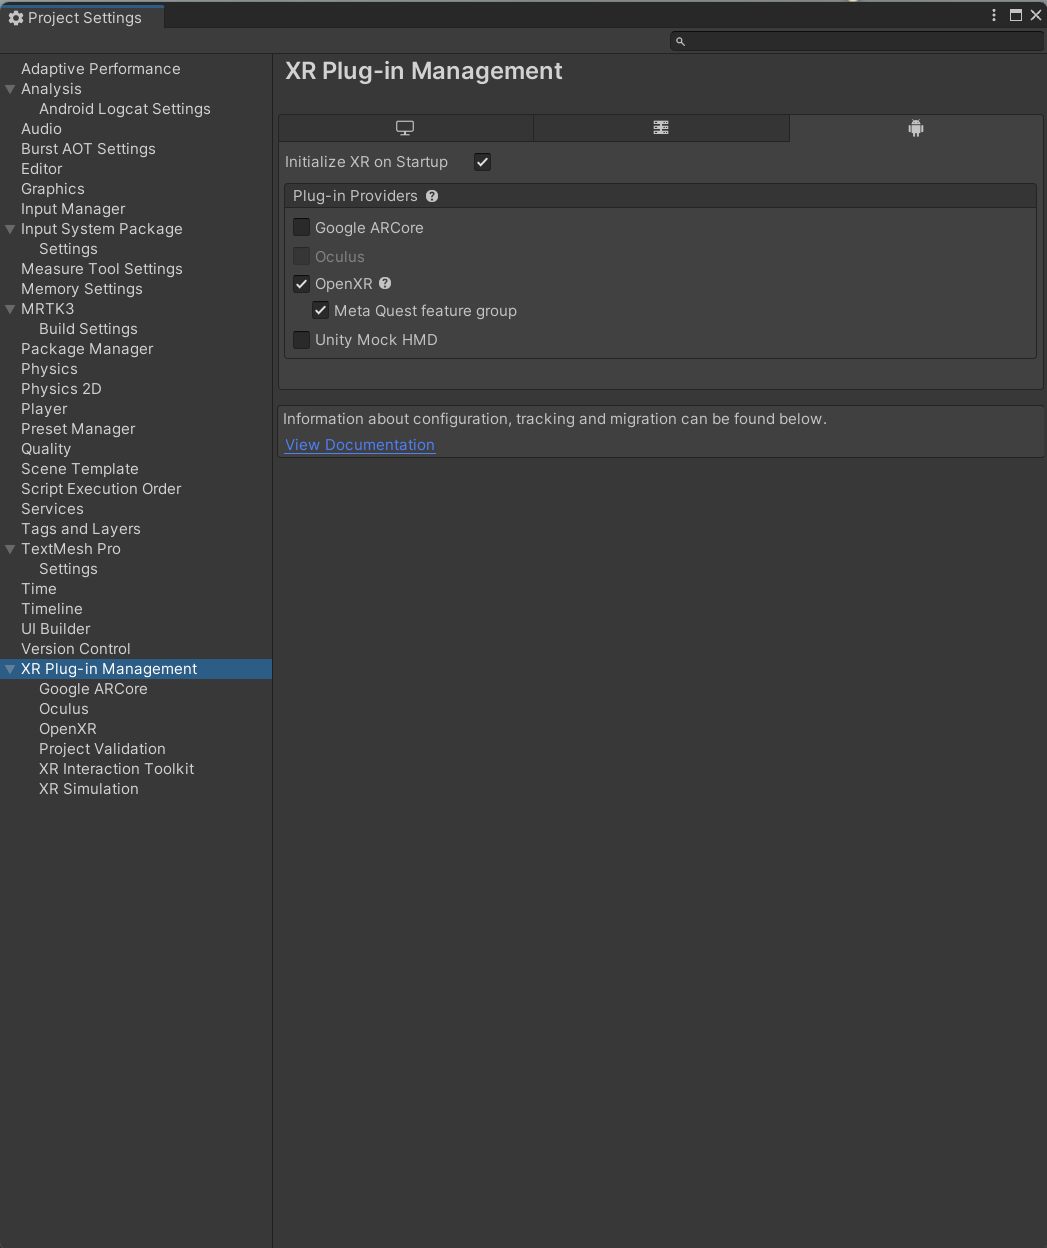Viewport: 1047px width, 1248px height.
Task: Go to Script Execution Order
Action: tap(101, 489)
